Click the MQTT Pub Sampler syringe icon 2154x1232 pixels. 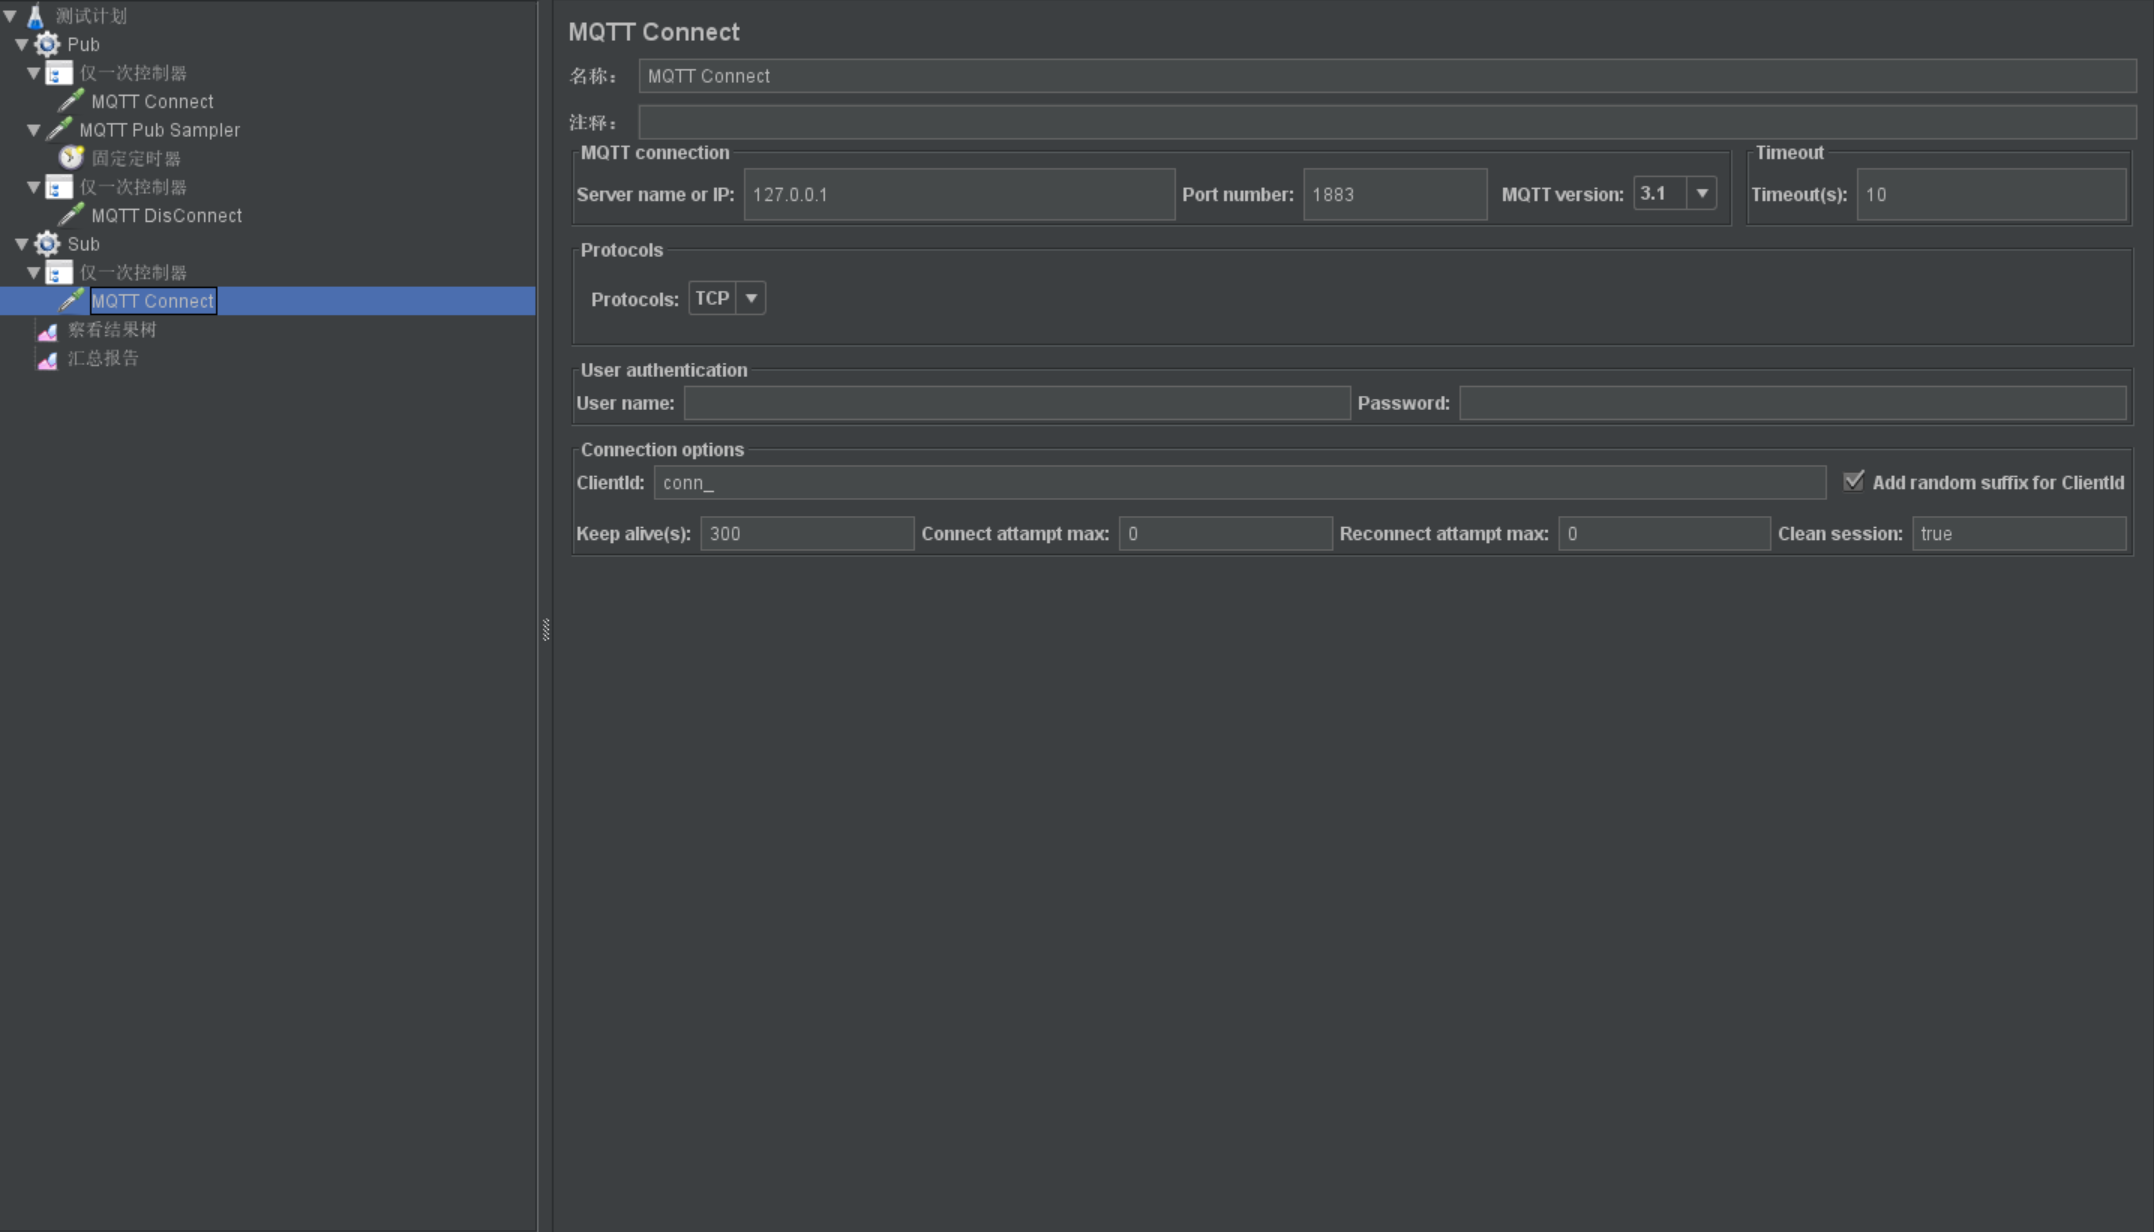point(60,129)
